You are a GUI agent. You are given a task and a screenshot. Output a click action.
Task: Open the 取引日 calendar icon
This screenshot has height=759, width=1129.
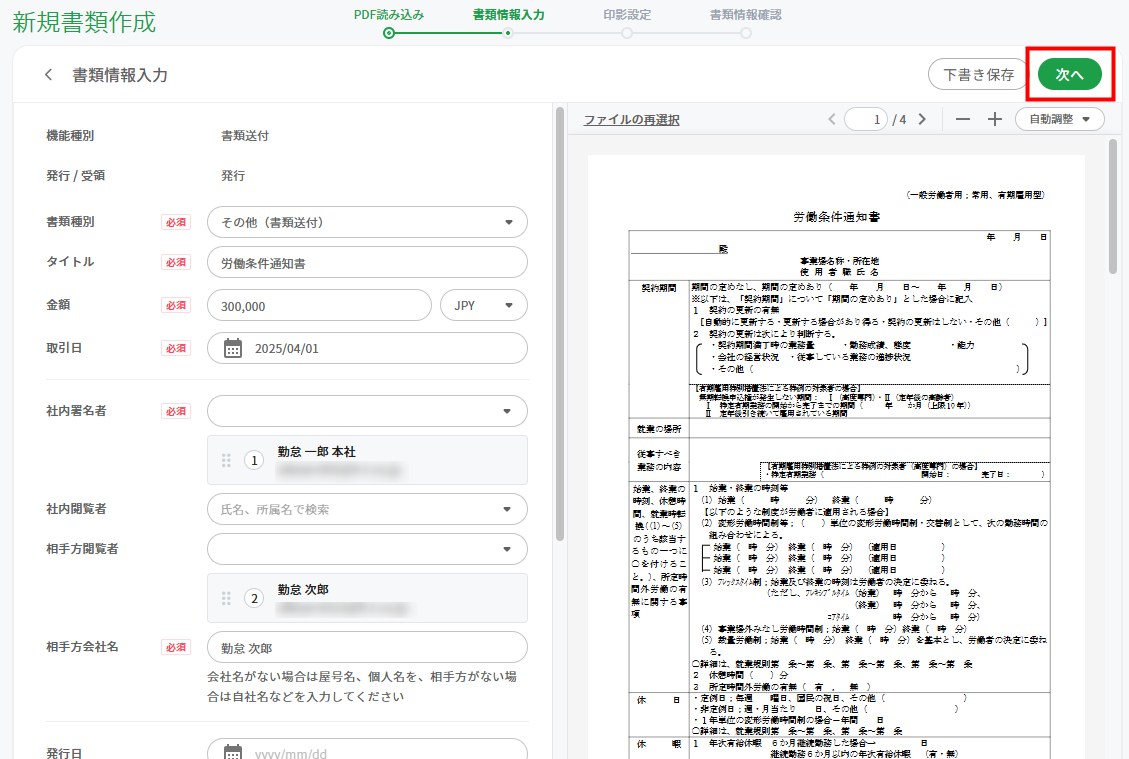point(233,349)
